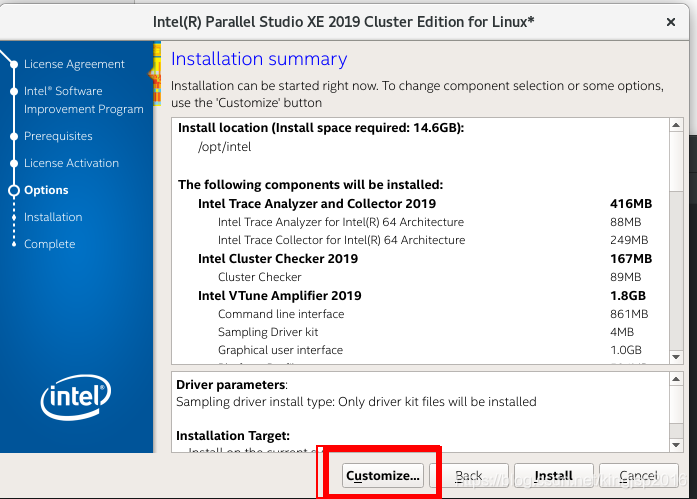Select the Prerequisites step

click(58, 136)
